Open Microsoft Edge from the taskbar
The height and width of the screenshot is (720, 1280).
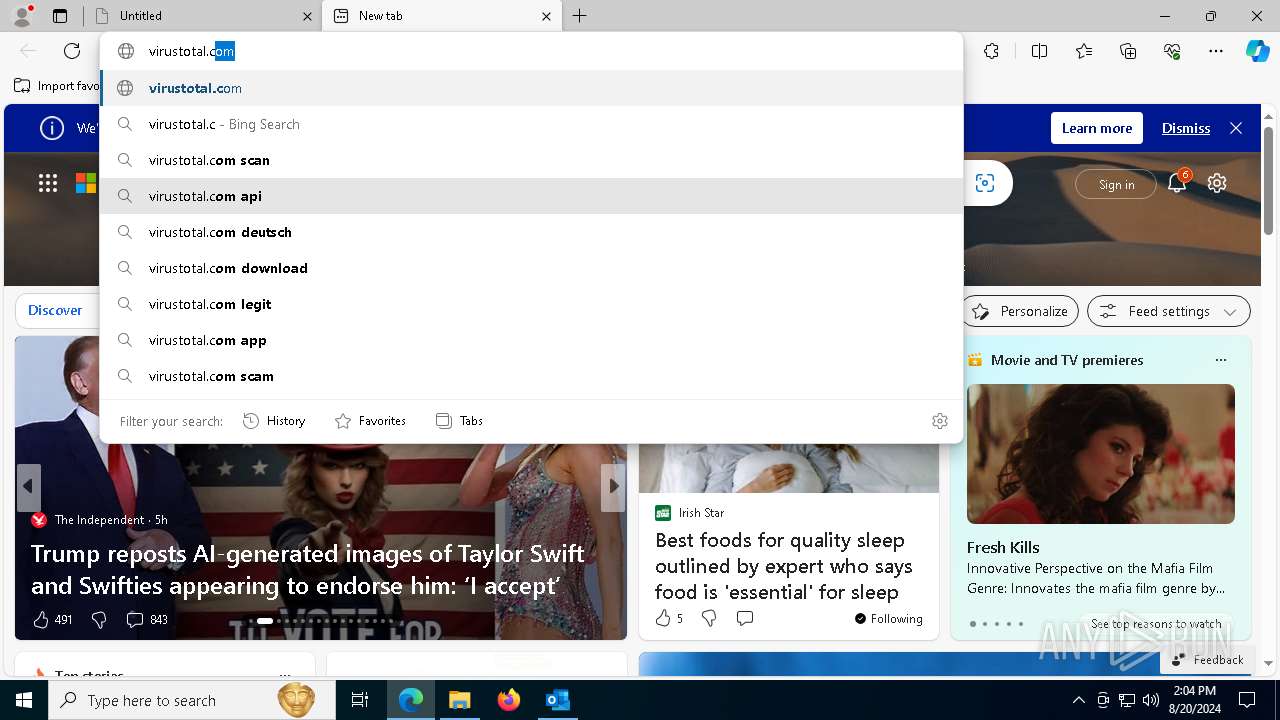(x=411, y=700)
